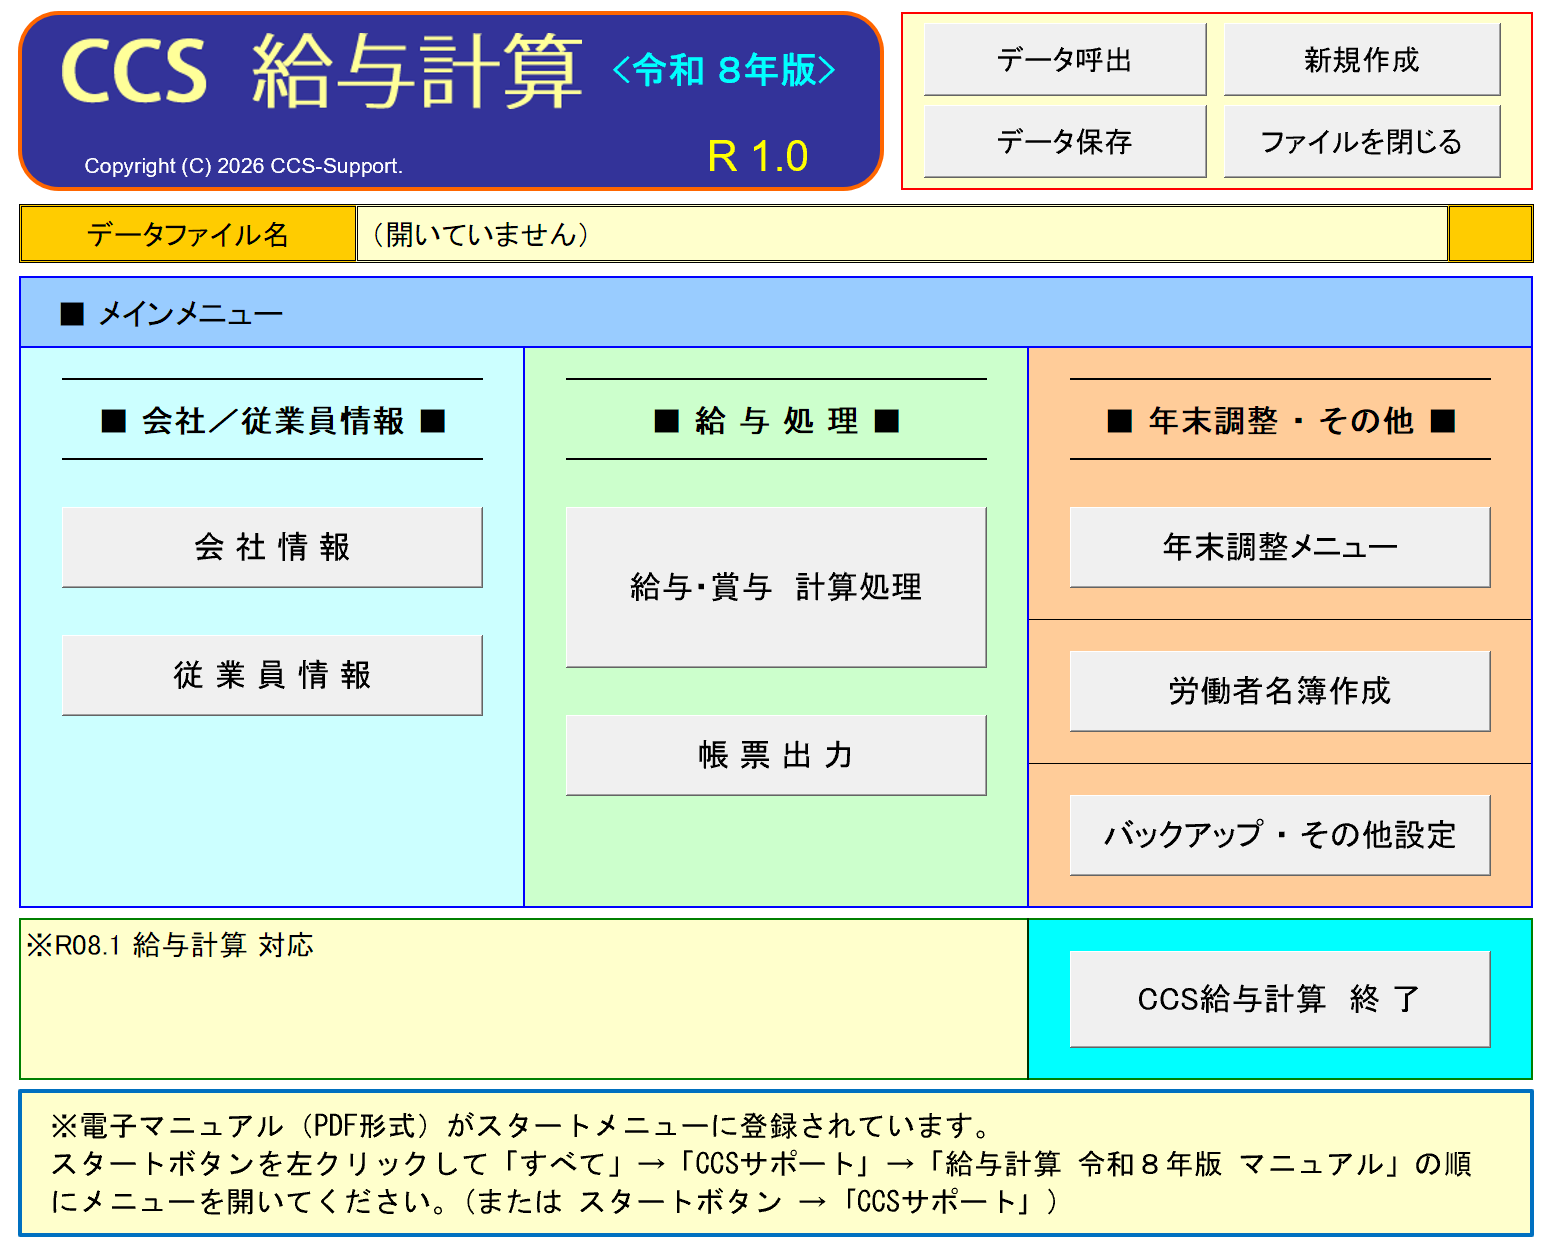
Task: Select 労働者名簿作成
Action: (1279, 691)
